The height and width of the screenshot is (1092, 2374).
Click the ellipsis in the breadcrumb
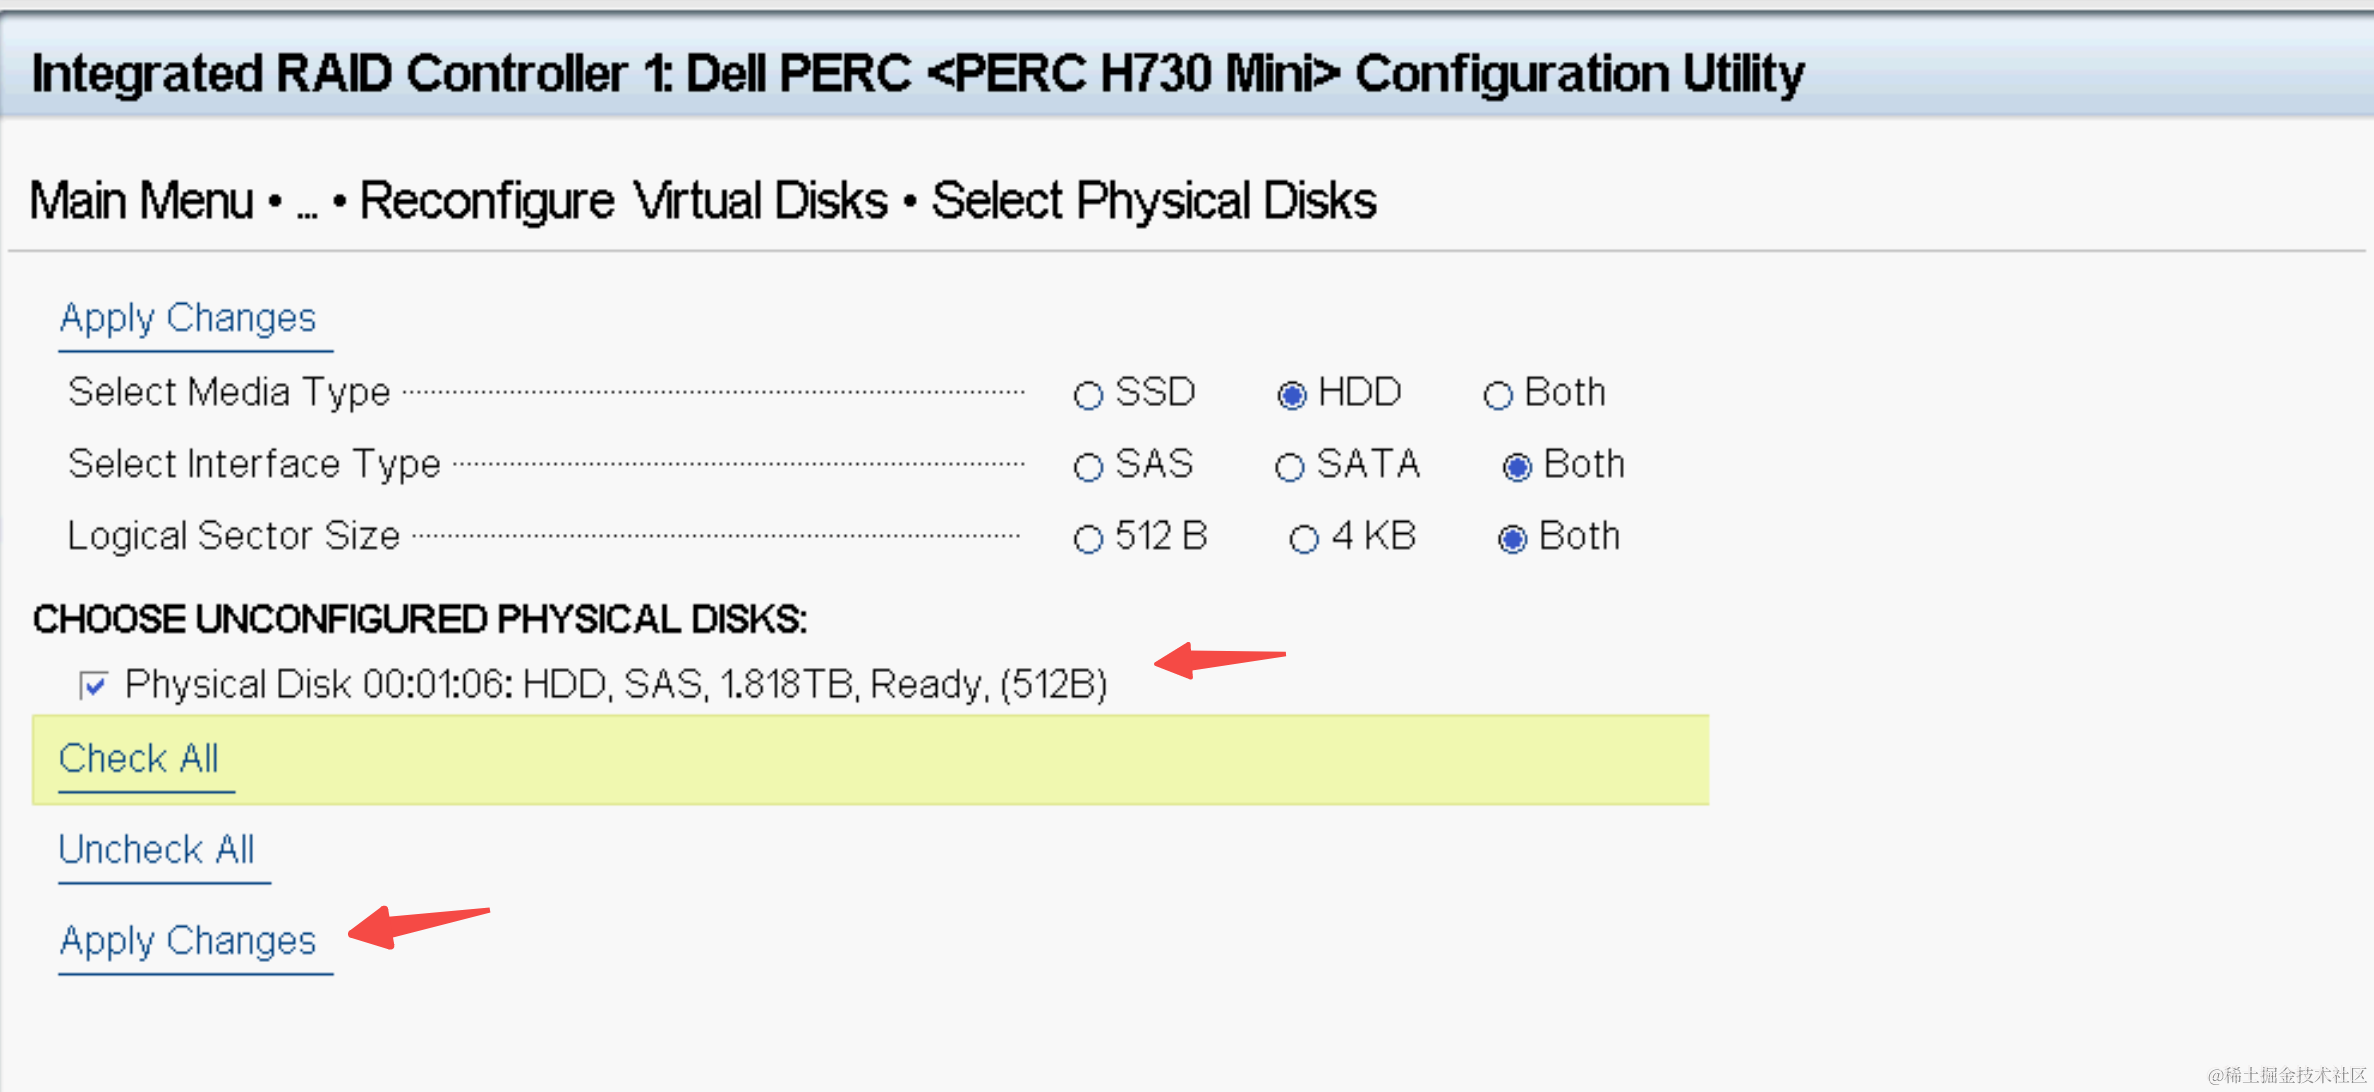tap(306, 203)
